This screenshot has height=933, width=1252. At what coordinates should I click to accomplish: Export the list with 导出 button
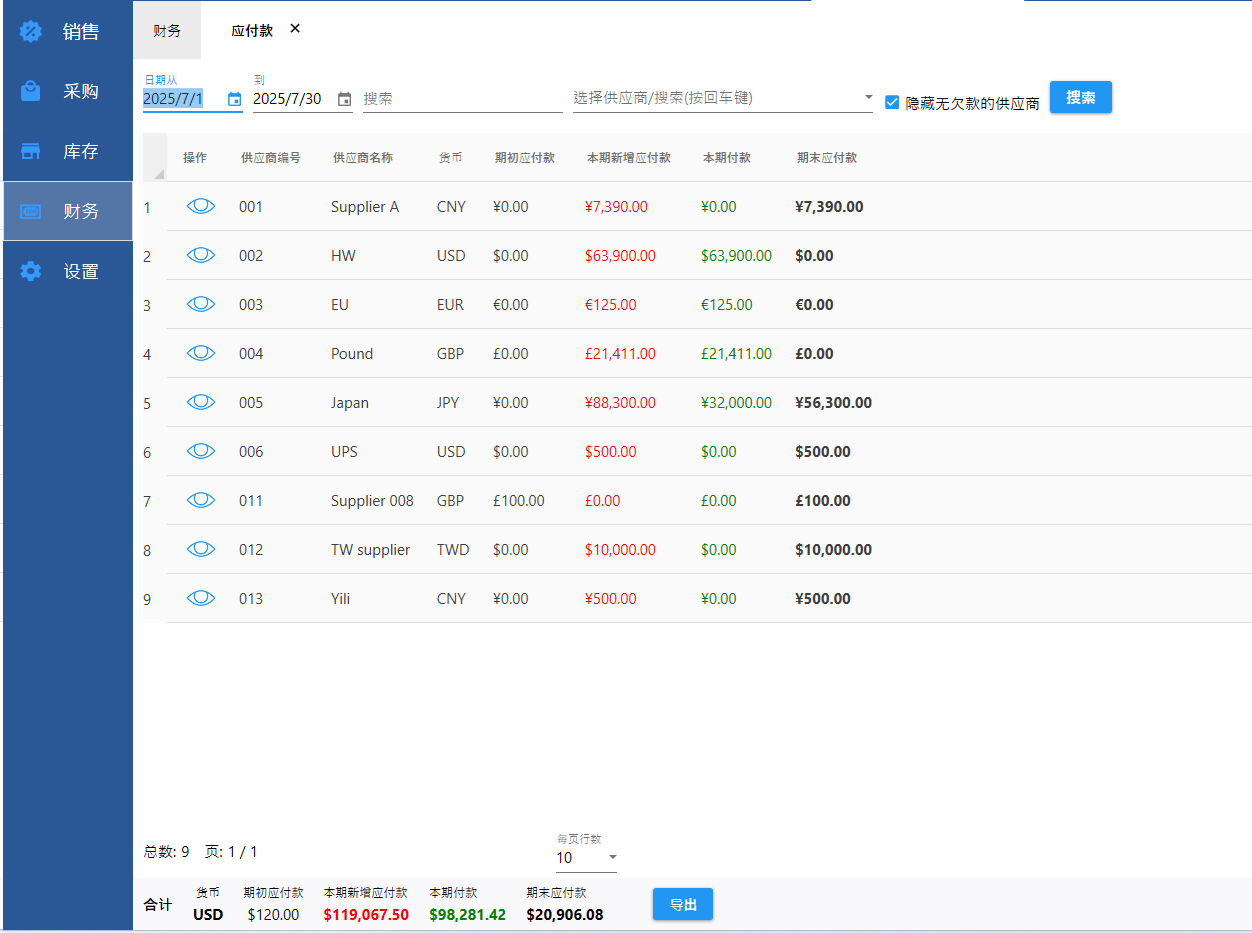[x=683, y=904]
